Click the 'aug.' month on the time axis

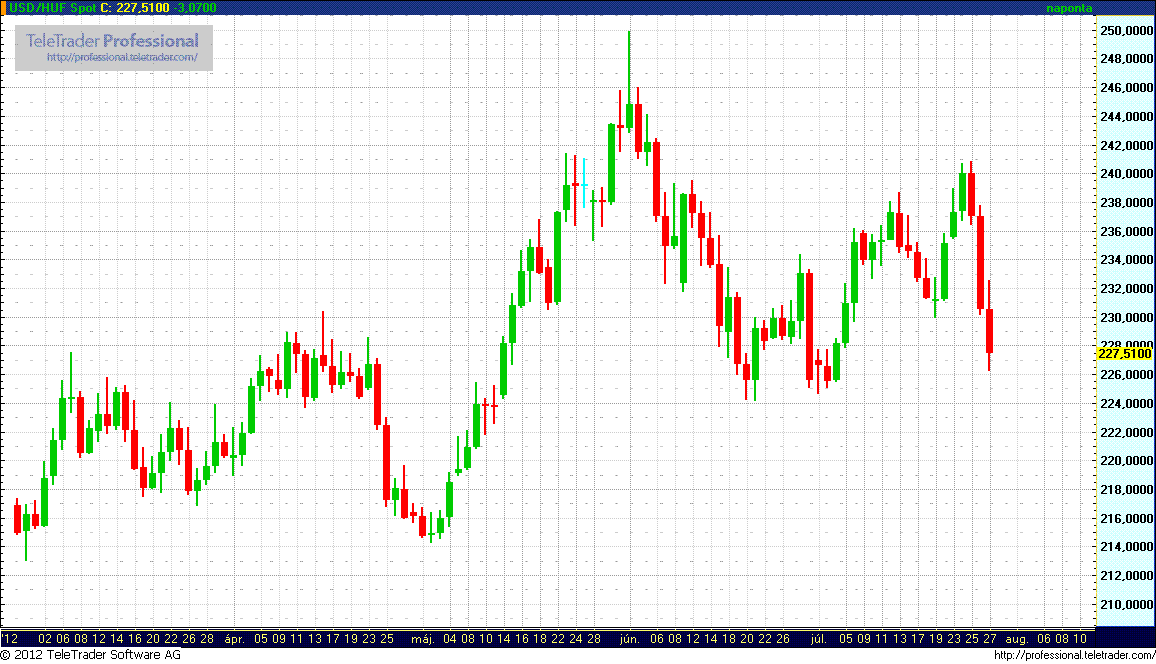coord(1016,638)
